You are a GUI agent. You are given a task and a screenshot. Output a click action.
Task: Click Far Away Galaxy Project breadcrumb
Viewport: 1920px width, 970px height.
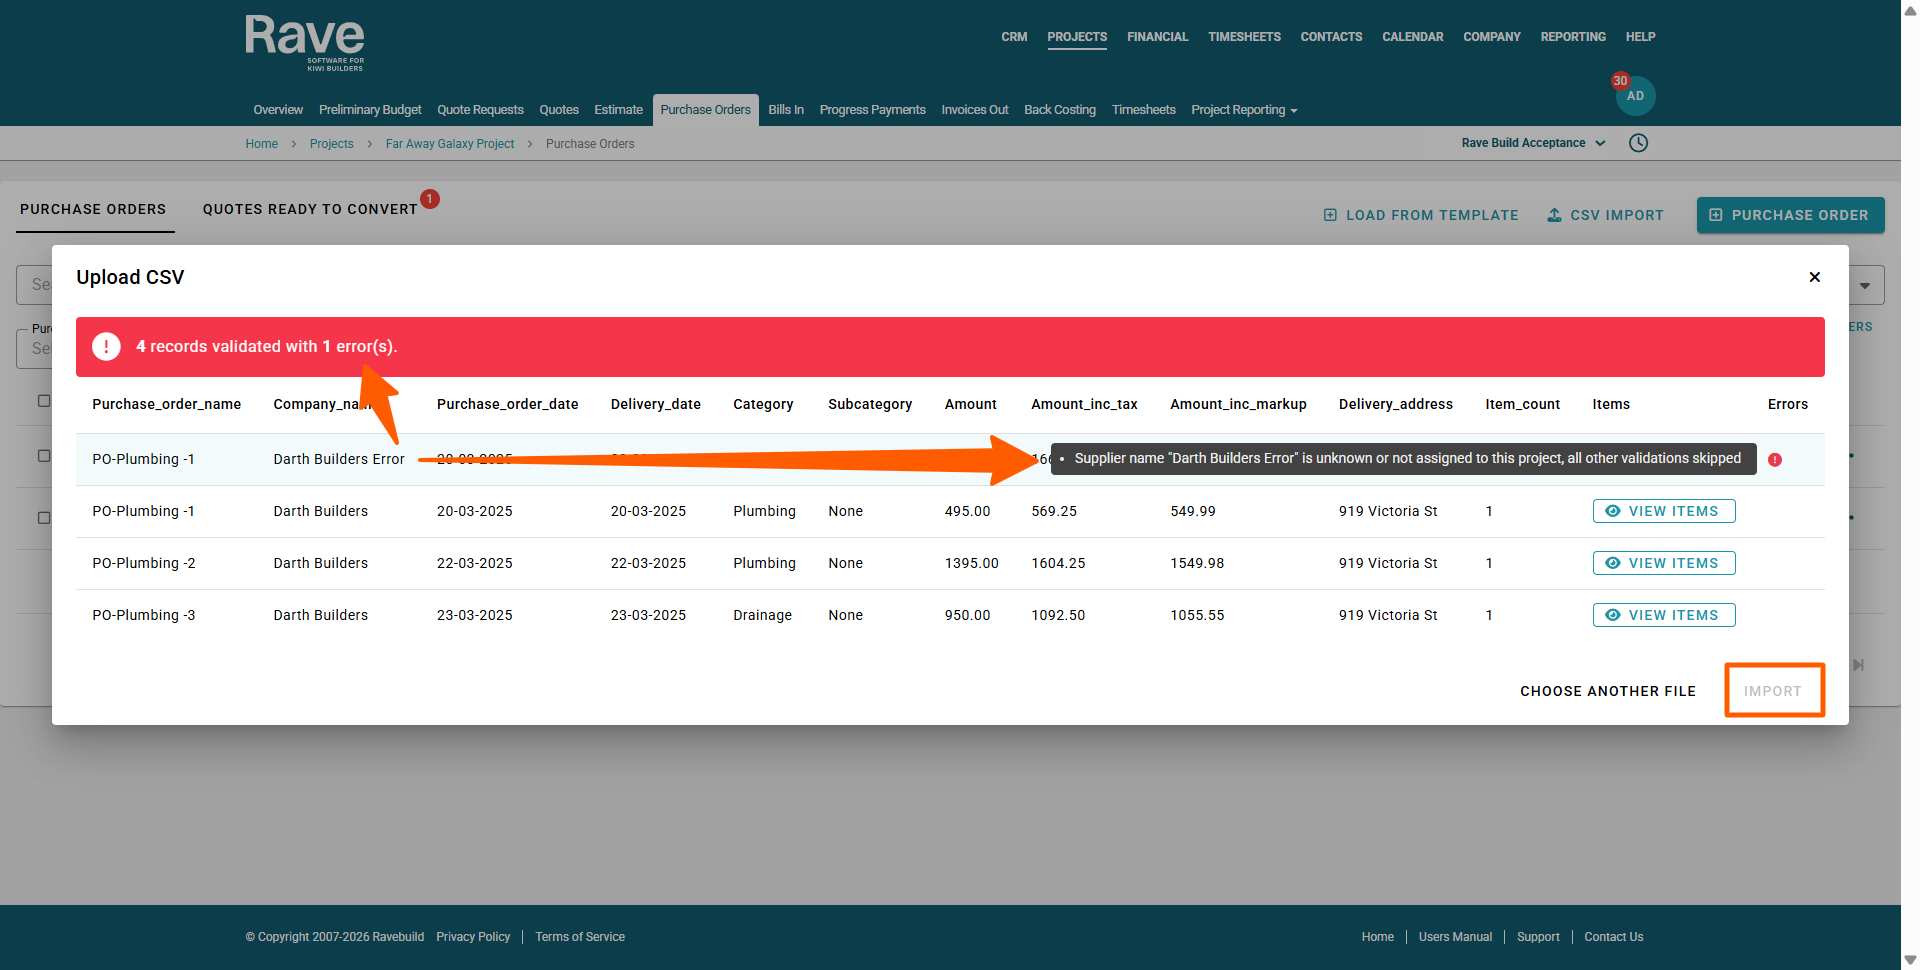pos(450,144)
